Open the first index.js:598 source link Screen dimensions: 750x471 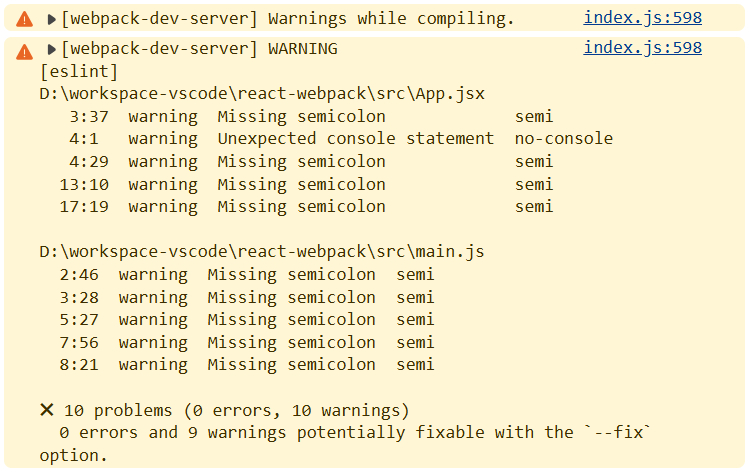tap(642, 18)
